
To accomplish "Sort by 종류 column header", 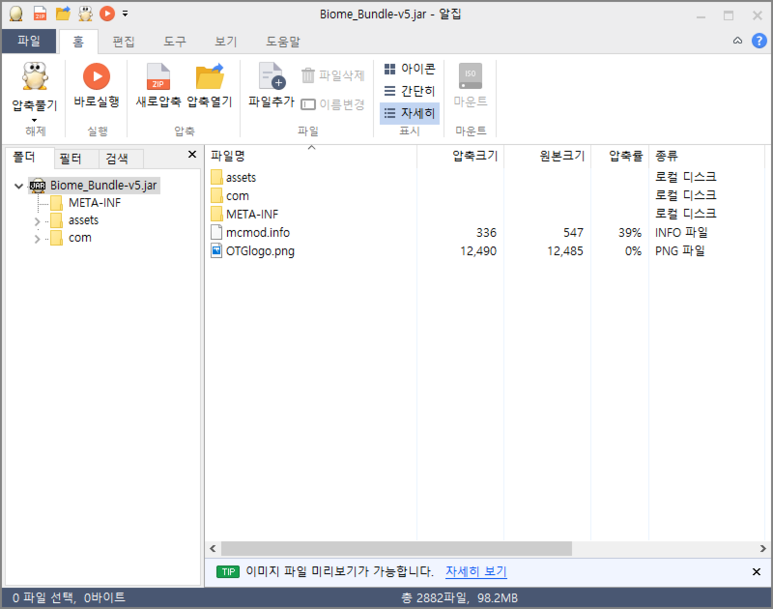I will 706,156.
